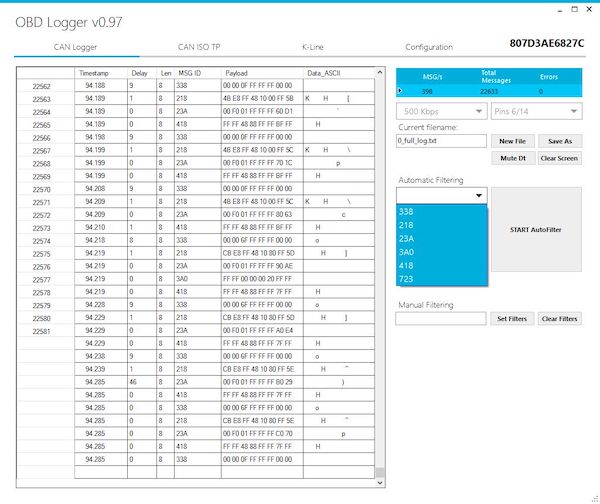Click MSG ID 3A0 in the log table
Image resolution: width=600 pixels, height=504 pixels.
[197, 279]
